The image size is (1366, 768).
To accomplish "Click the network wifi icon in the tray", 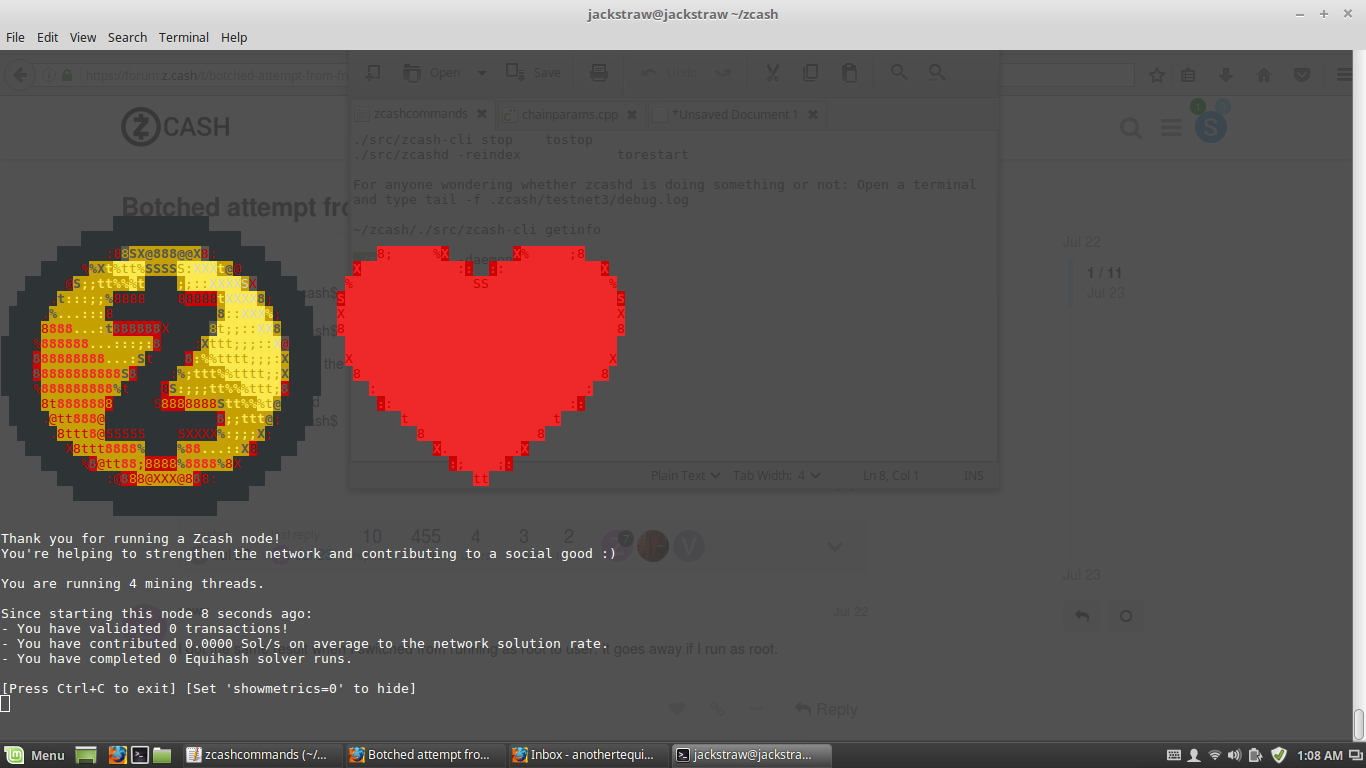I will [x=1215, y=755].
